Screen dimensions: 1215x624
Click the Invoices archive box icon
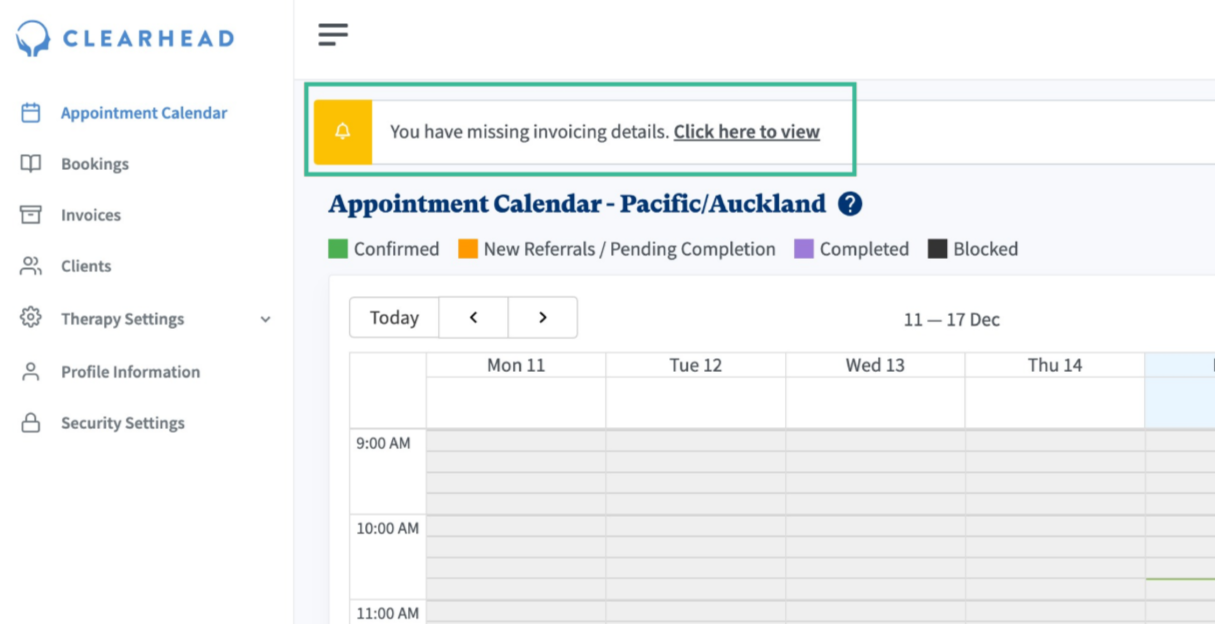31,215
